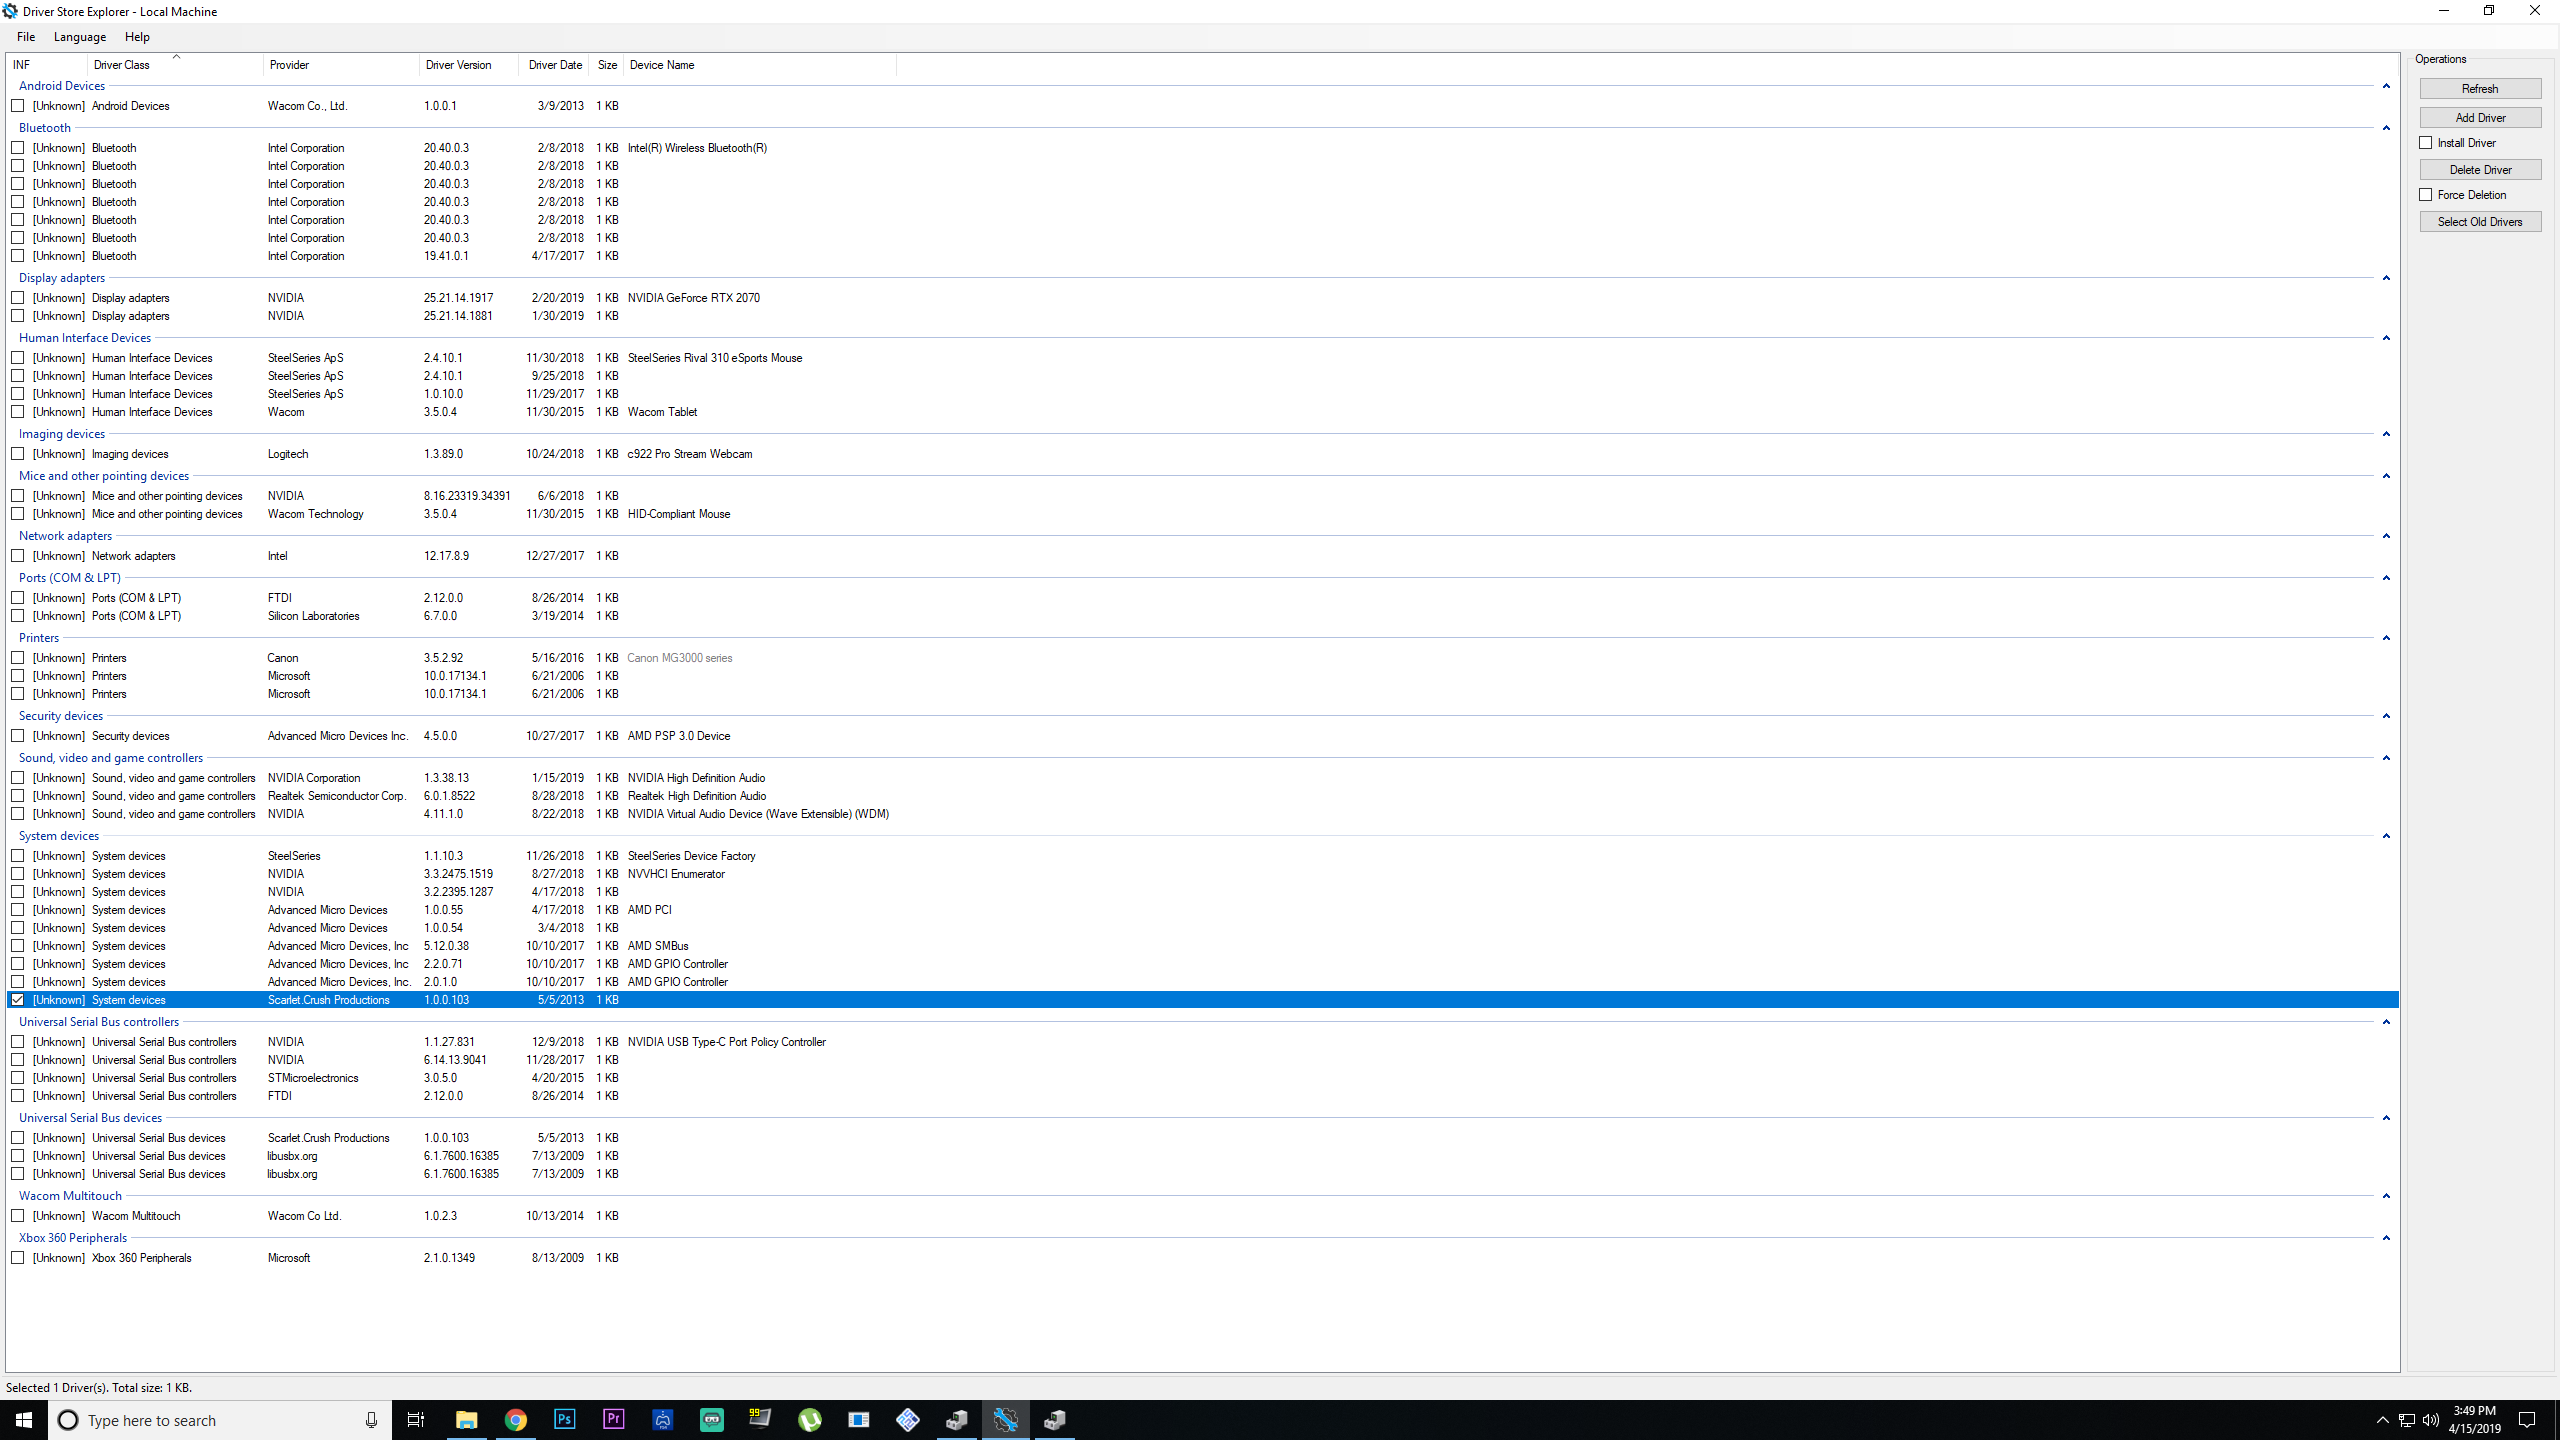Image resolution: width=2560 pixels, height=1440 pixels.
Task: Sort by the Size column header
Action: [607, 65]
